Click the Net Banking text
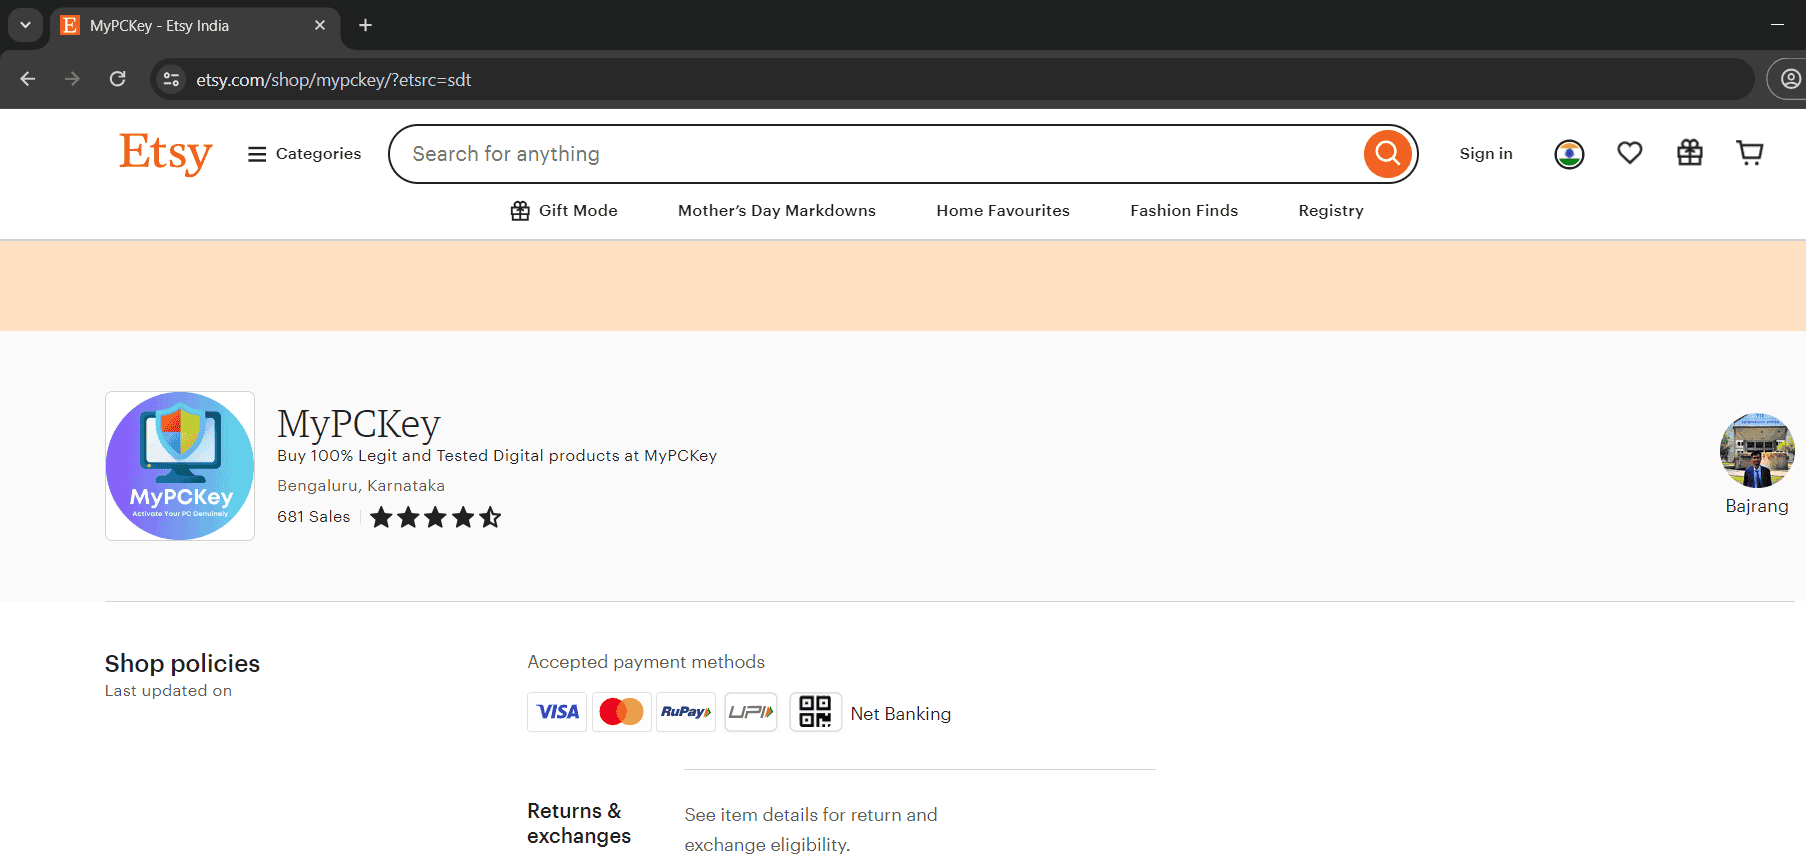This screenshot has width=1806, height=868. tap(901, 714)
